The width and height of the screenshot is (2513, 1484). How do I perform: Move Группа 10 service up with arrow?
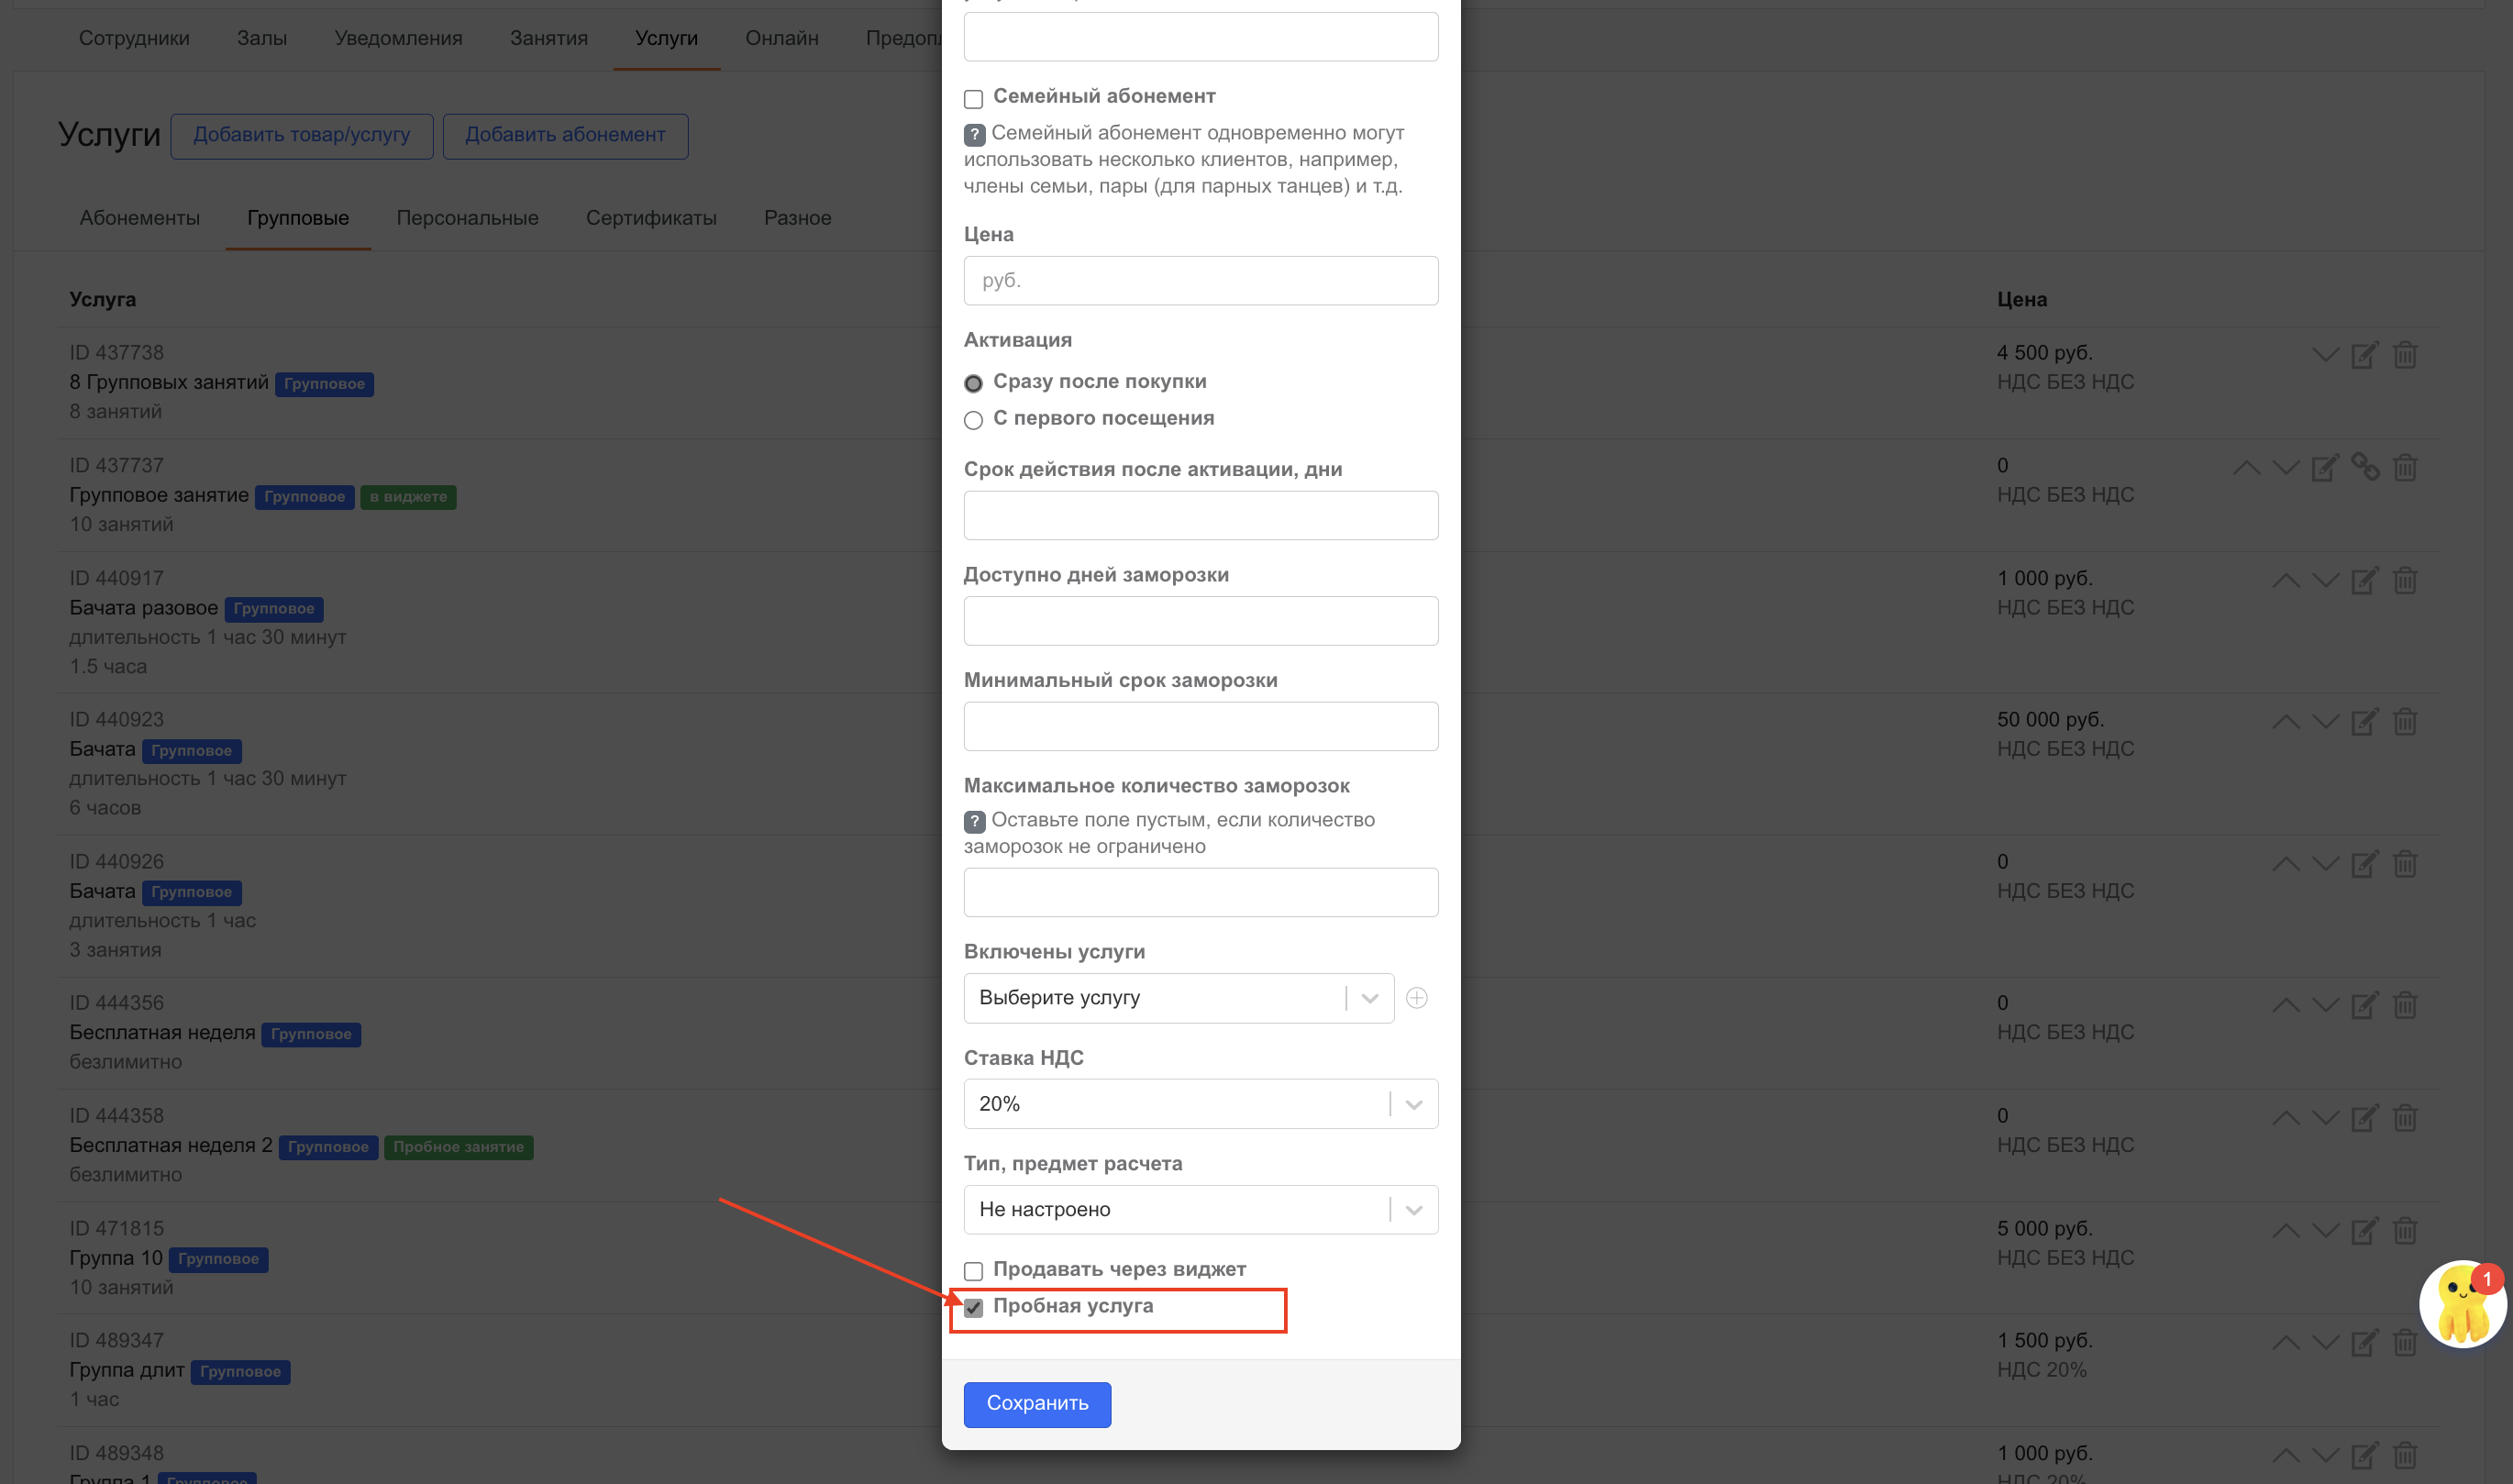pyautogui.click(x=2285, y=1230)
